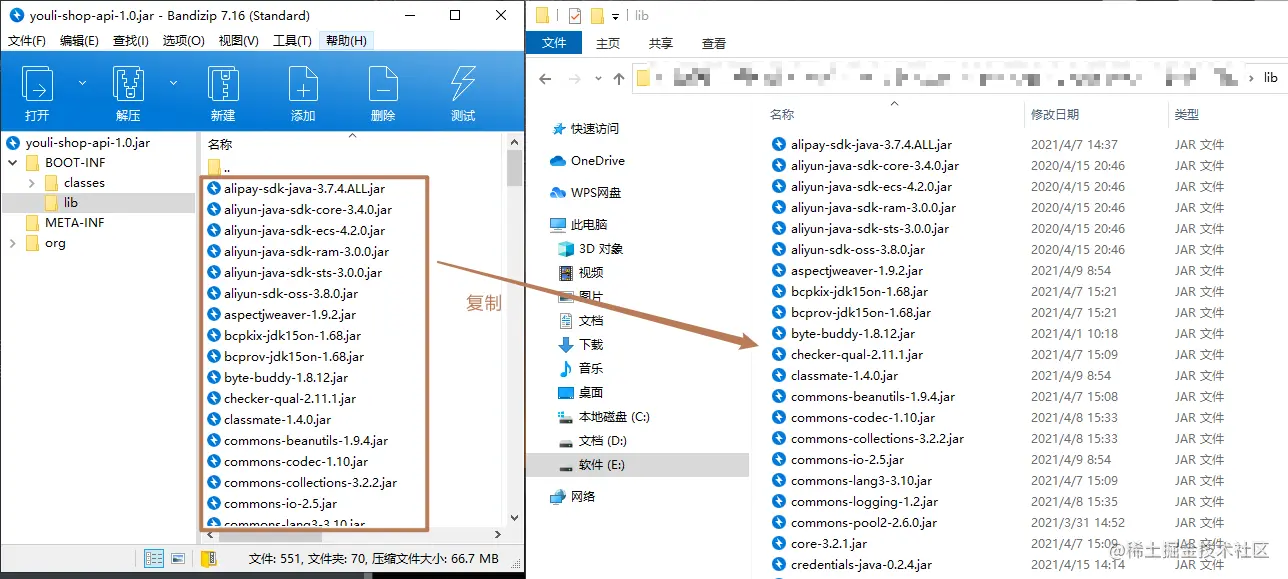The width and height of the screenshot is (1288, 579).
Task: Click the 名称 column header in Bandizip
Action: tap(220, 144)
